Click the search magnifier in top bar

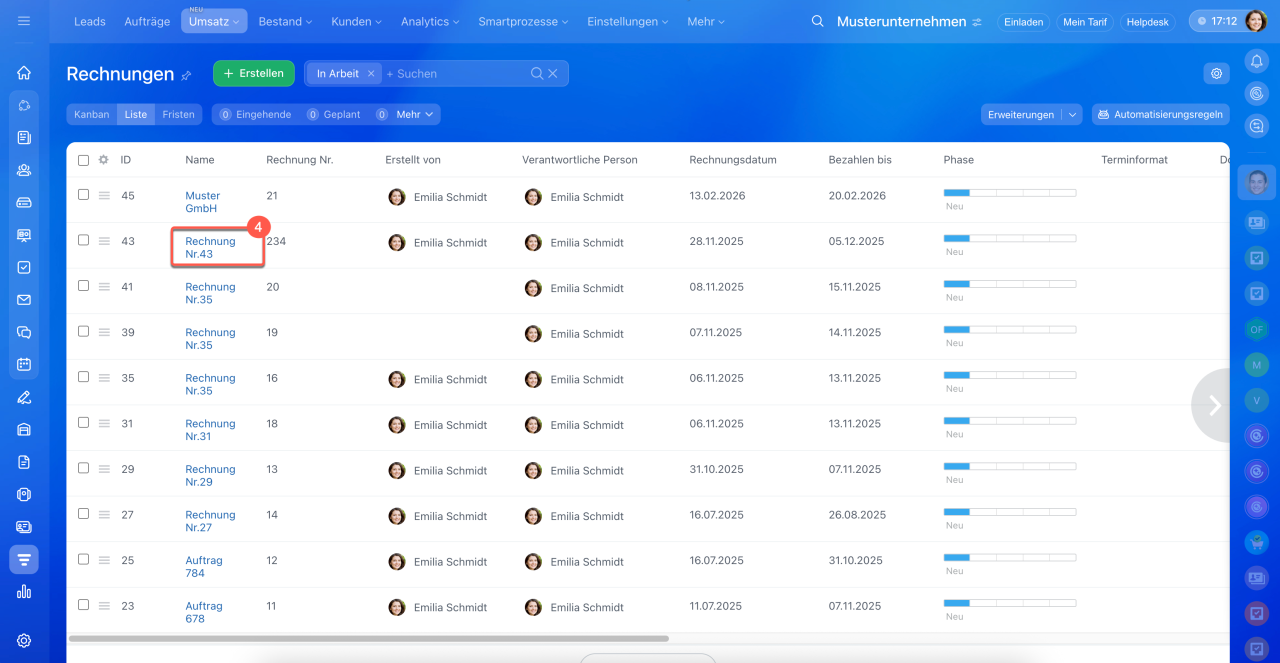[x=818, y=21]
